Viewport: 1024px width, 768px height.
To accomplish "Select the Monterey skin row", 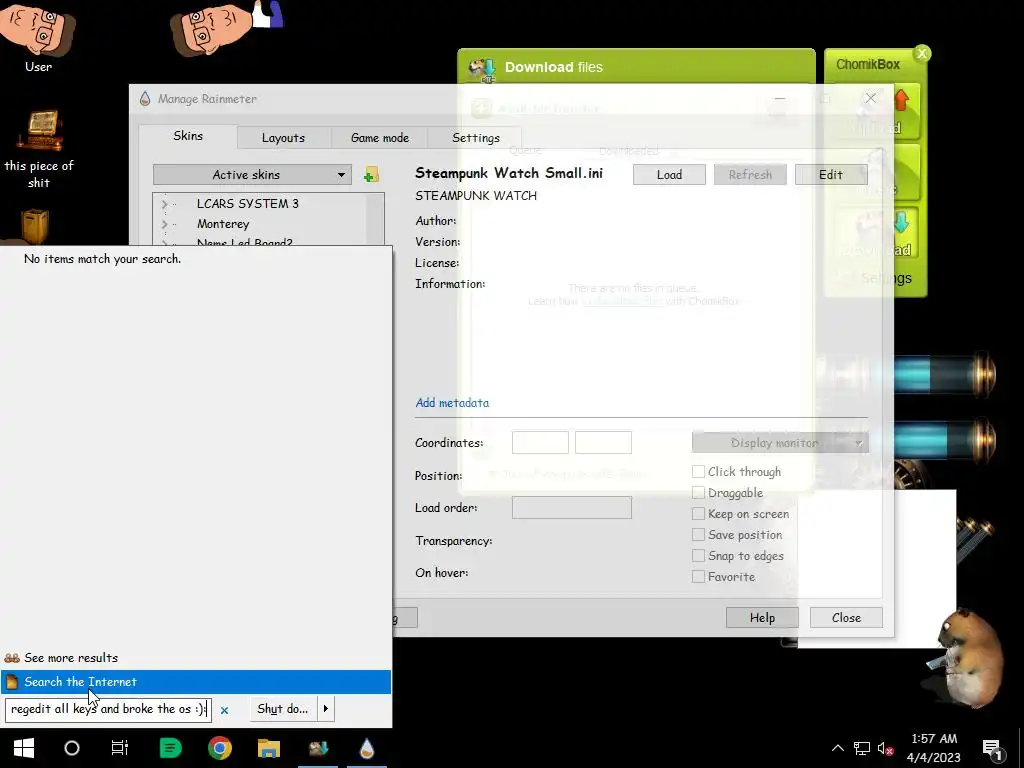I will 223,224.
